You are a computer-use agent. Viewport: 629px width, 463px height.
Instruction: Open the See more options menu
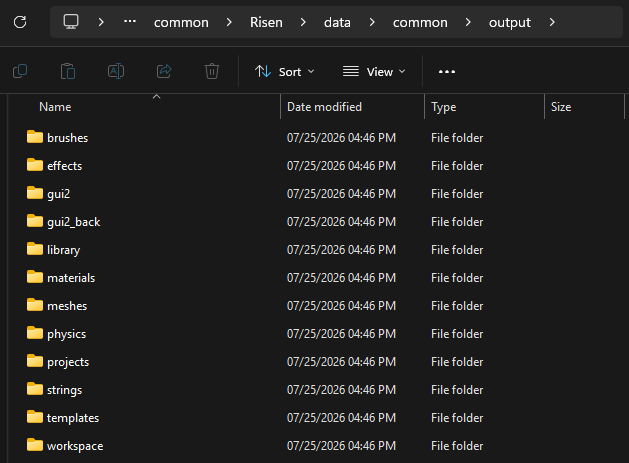[447, 72]
